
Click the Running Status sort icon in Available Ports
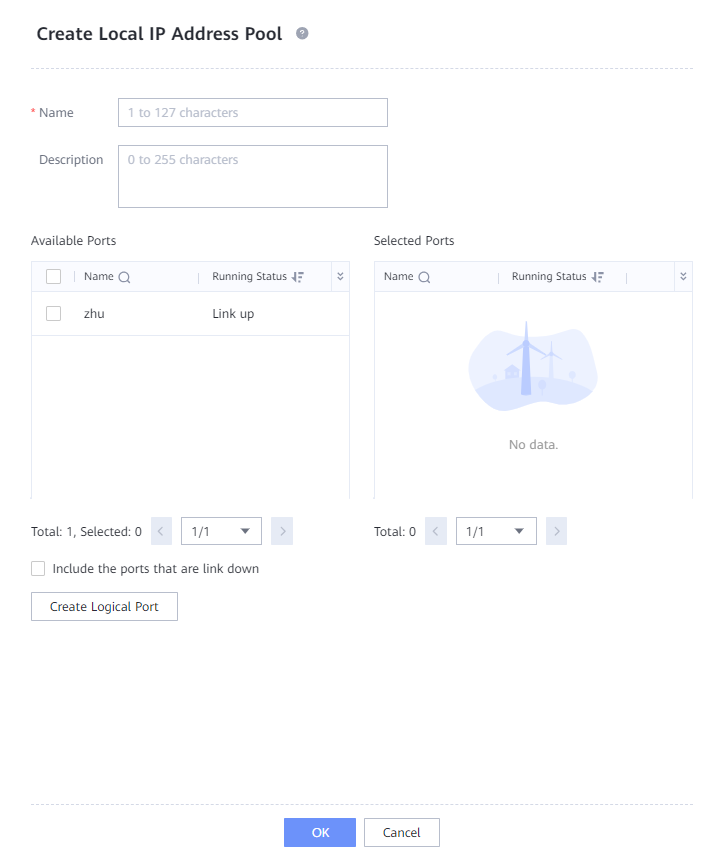(x=298, y=277)
